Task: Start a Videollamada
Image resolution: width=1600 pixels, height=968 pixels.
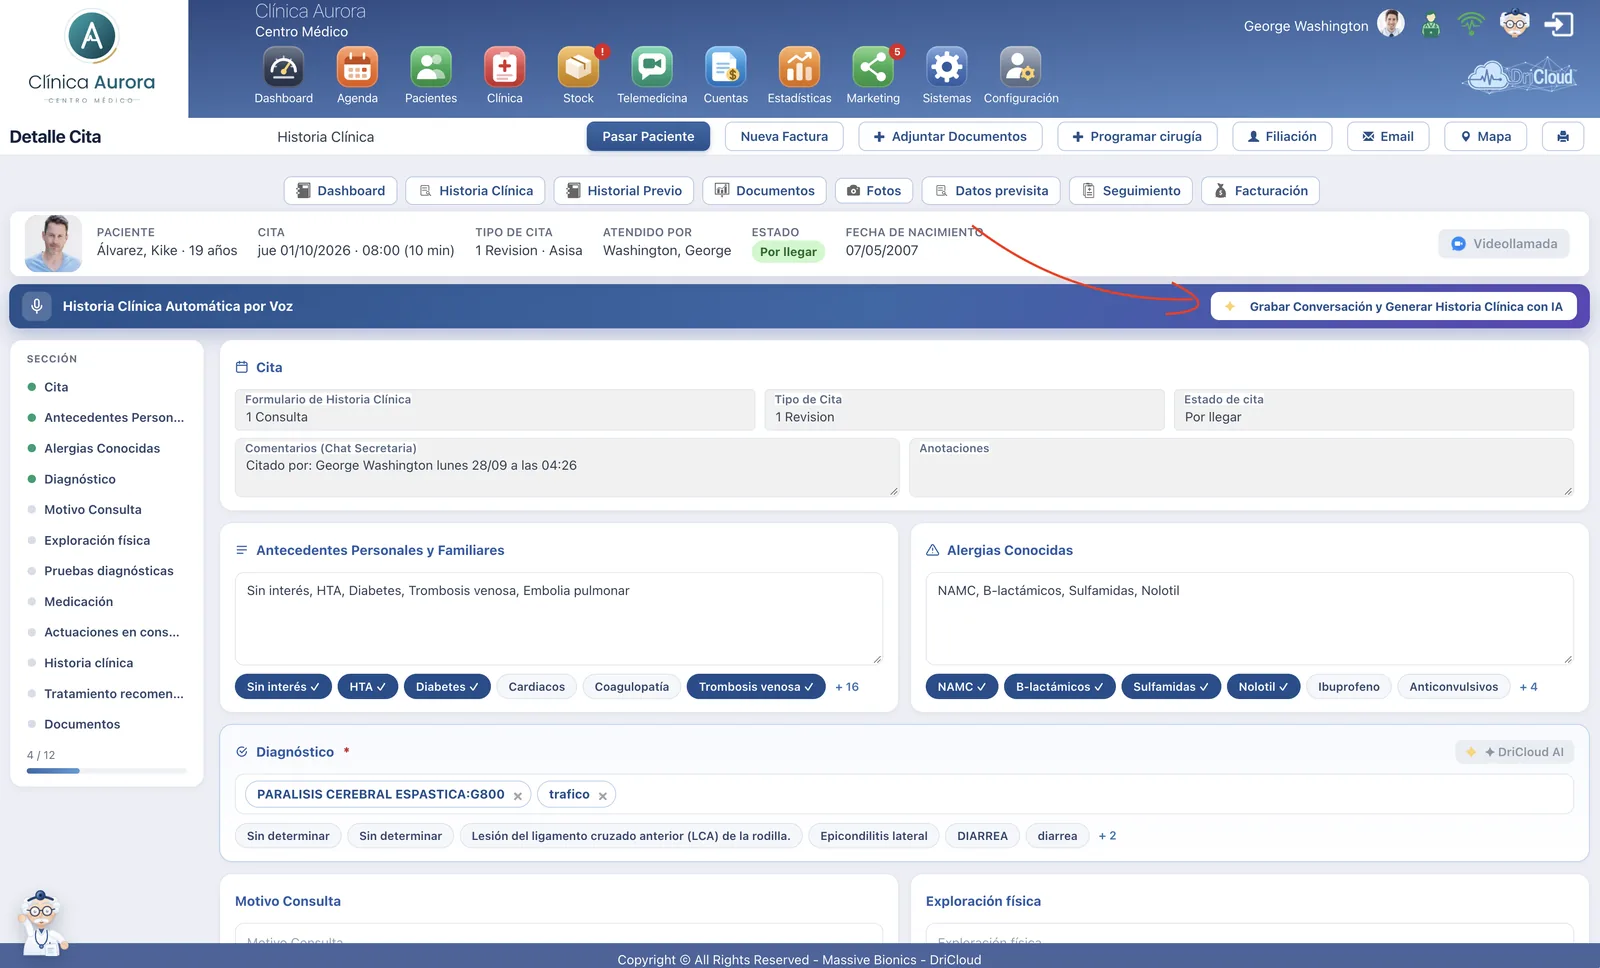Action: 1504,244
